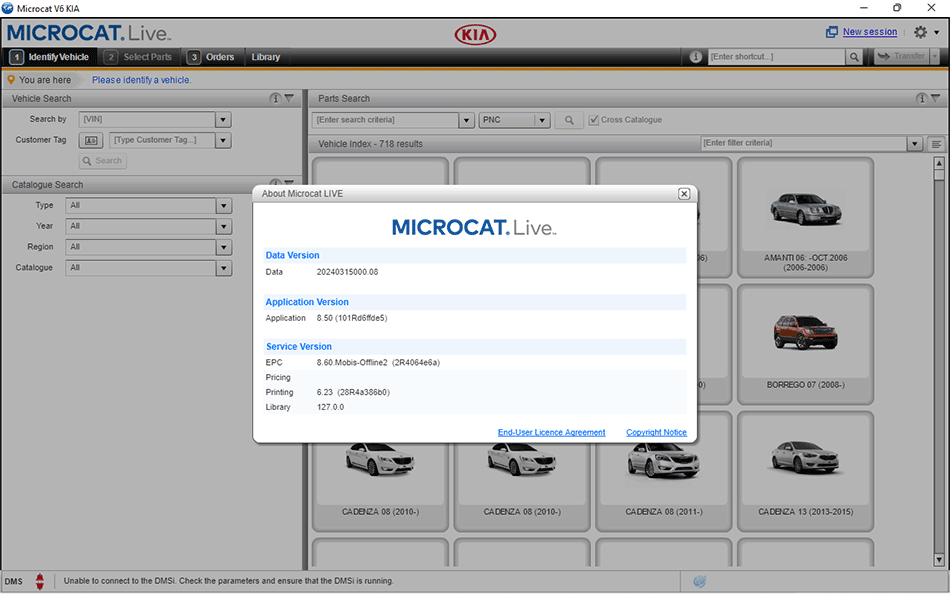Screen dimensions: 950x594
Task: Focus the Enter shortcut input field
Action: [x=776, y=56]
